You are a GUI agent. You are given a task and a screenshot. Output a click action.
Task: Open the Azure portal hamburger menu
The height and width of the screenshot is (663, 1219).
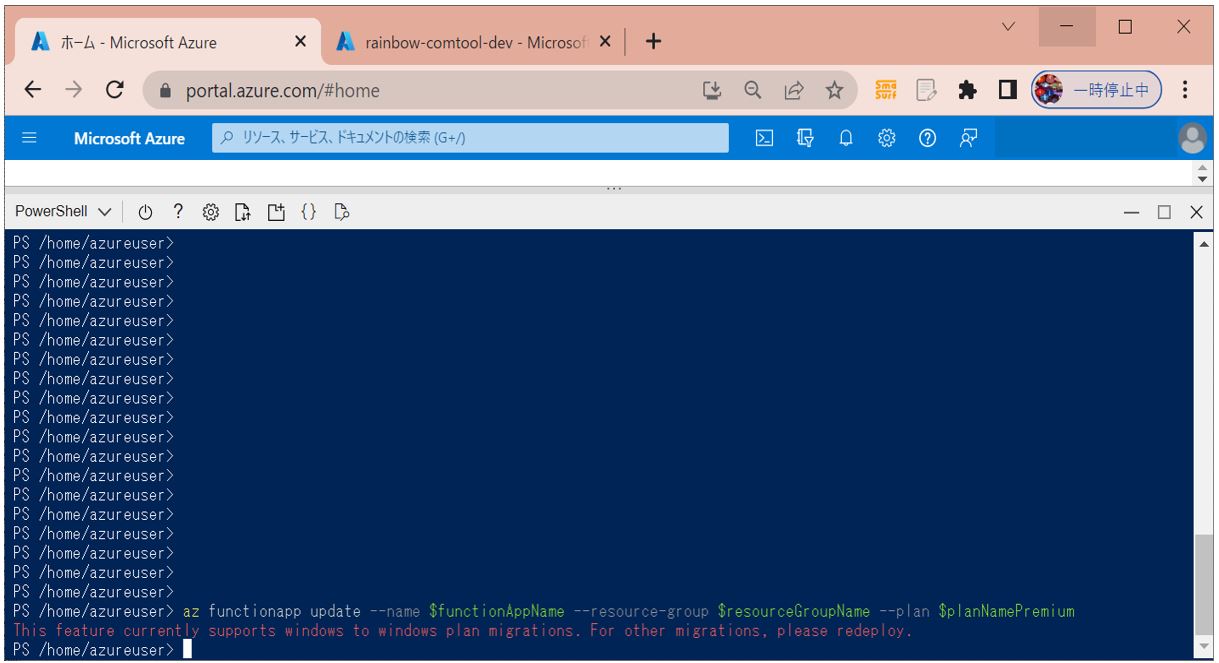coord(29,139)
